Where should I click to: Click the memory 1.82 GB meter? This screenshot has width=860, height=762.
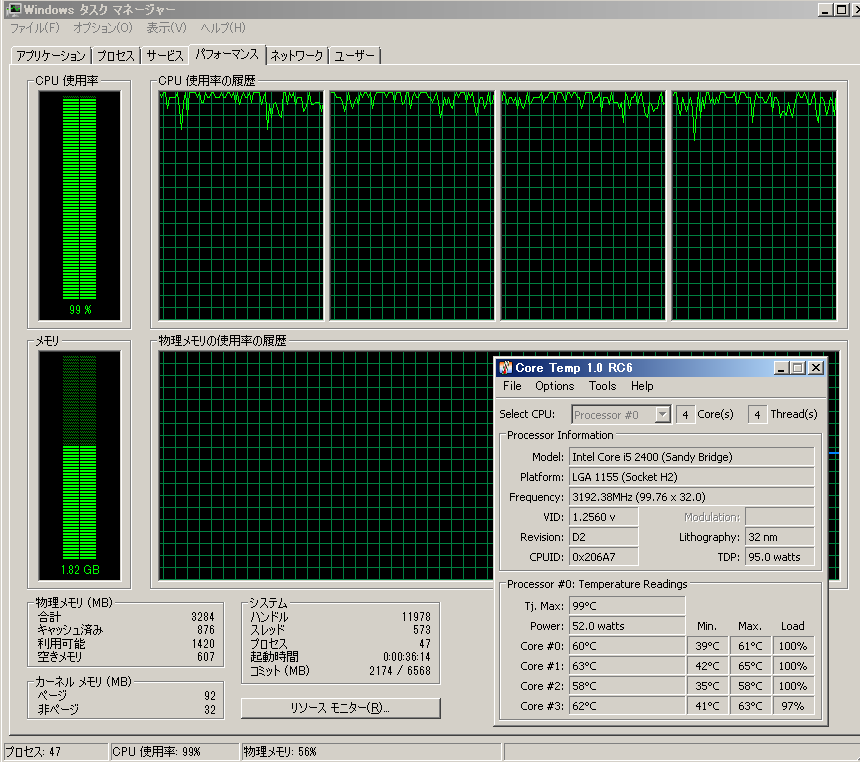pos(80,465)
